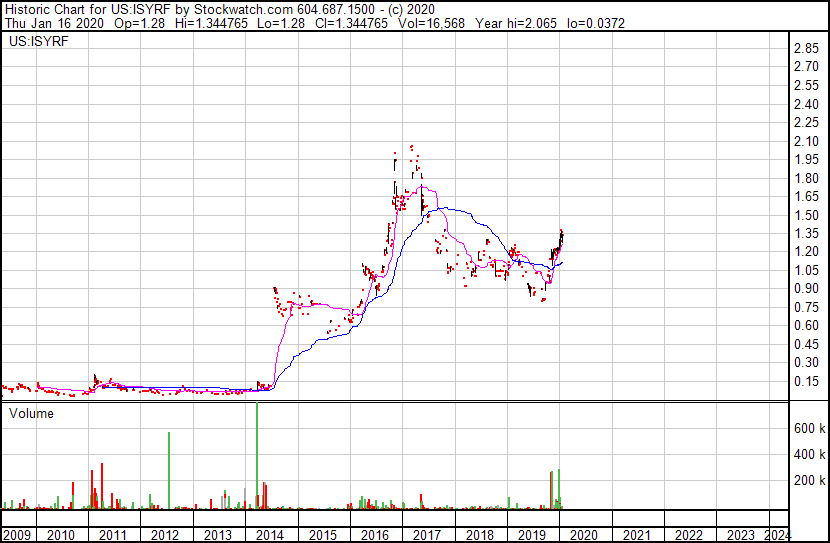Click the tallest green volume bar in 2014
This screenshot has height=543, width=830.
coord(257,456)
